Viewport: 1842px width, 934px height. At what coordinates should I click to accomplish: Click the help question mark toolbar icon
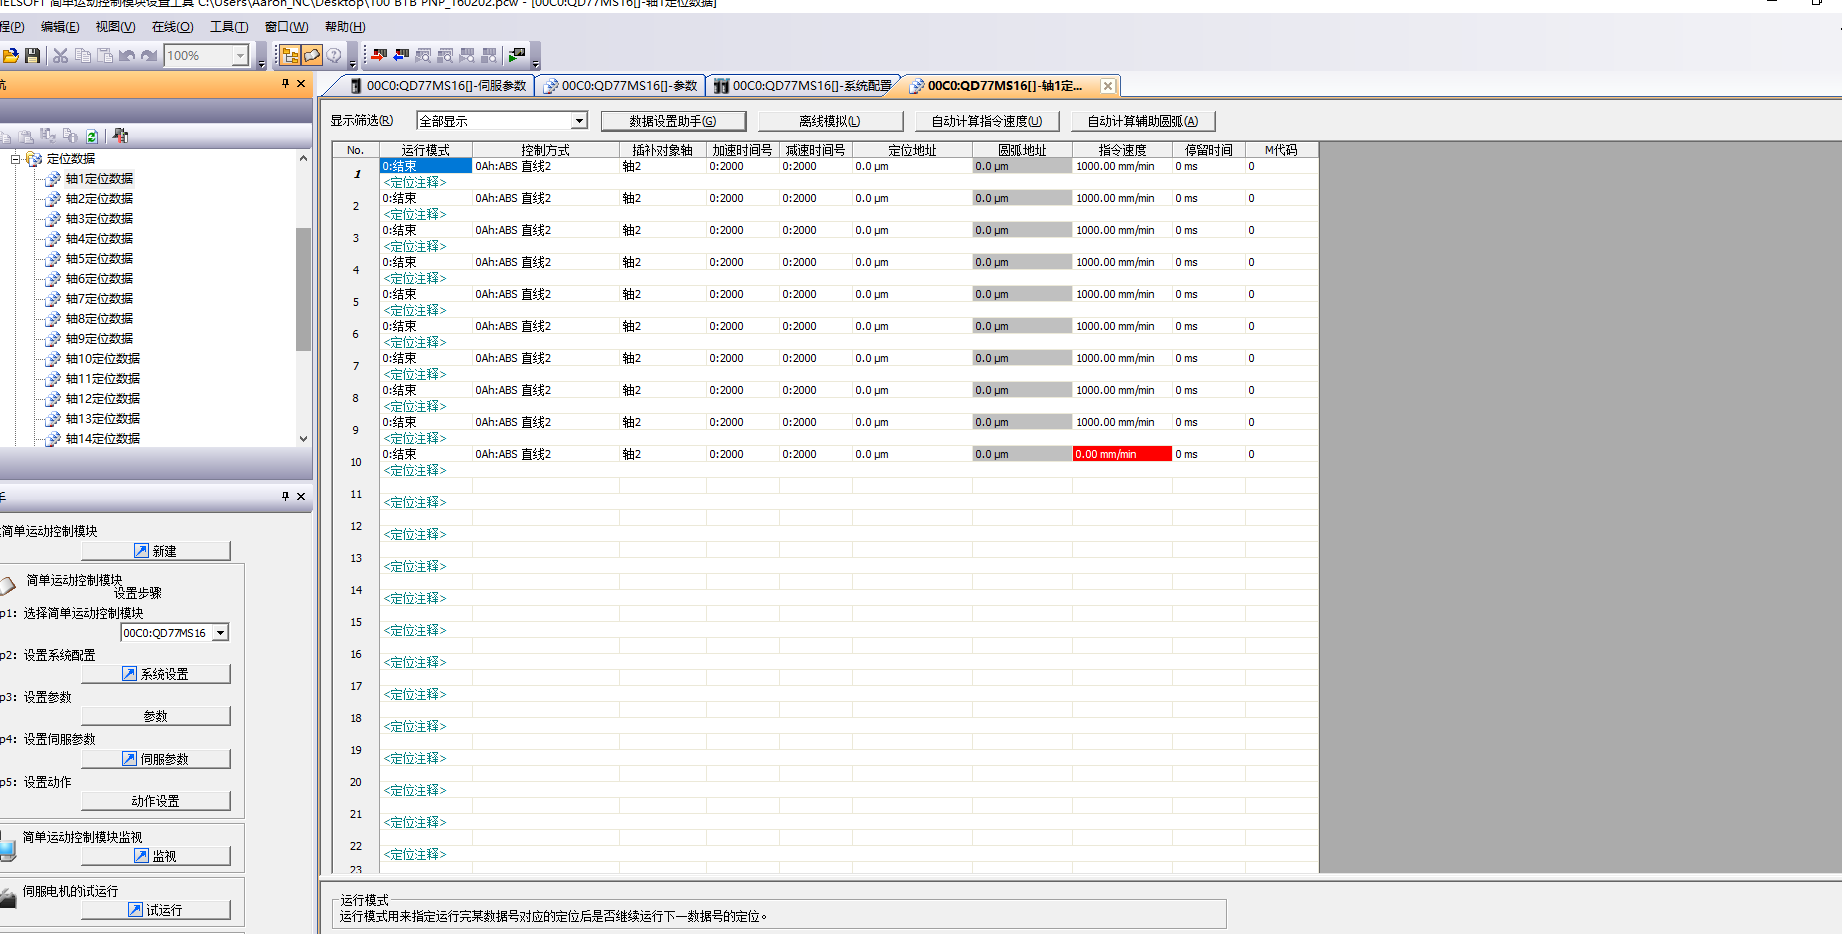pos(334,56)
